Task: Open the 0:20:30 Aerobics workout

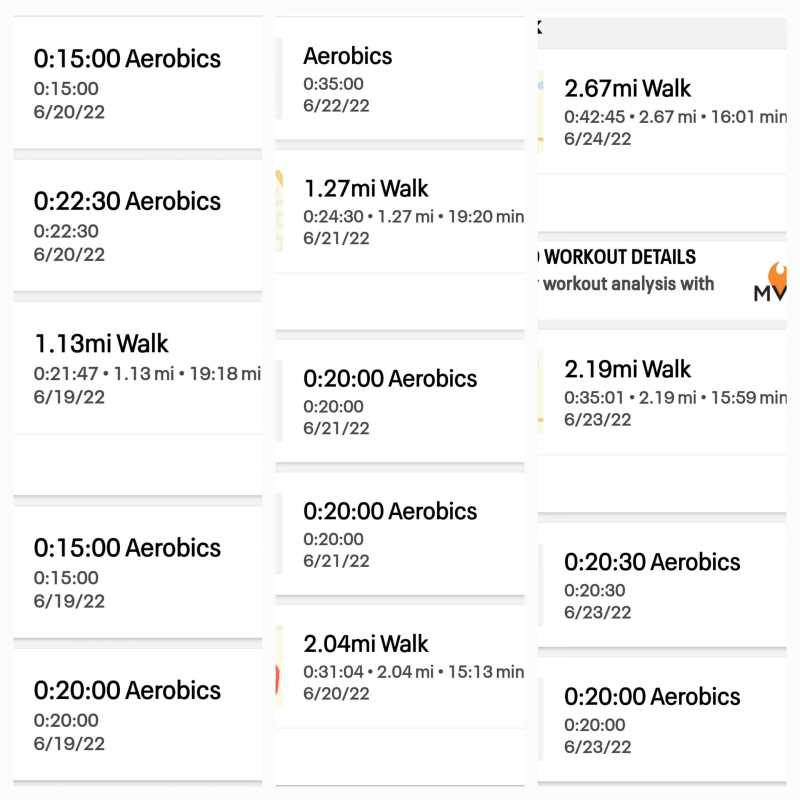Action: (x=662, y=585)
